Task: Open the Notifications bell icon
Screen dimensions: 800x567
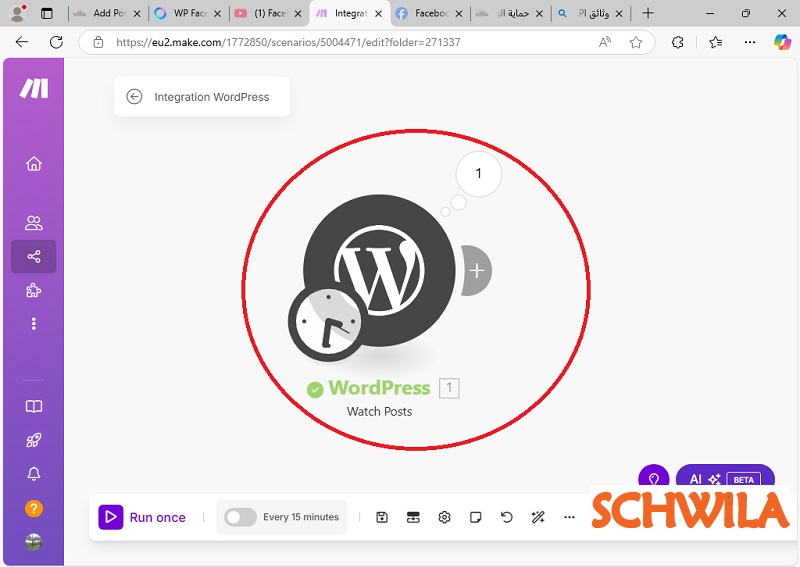Action: pyautogui.click(x=34, y=474)
